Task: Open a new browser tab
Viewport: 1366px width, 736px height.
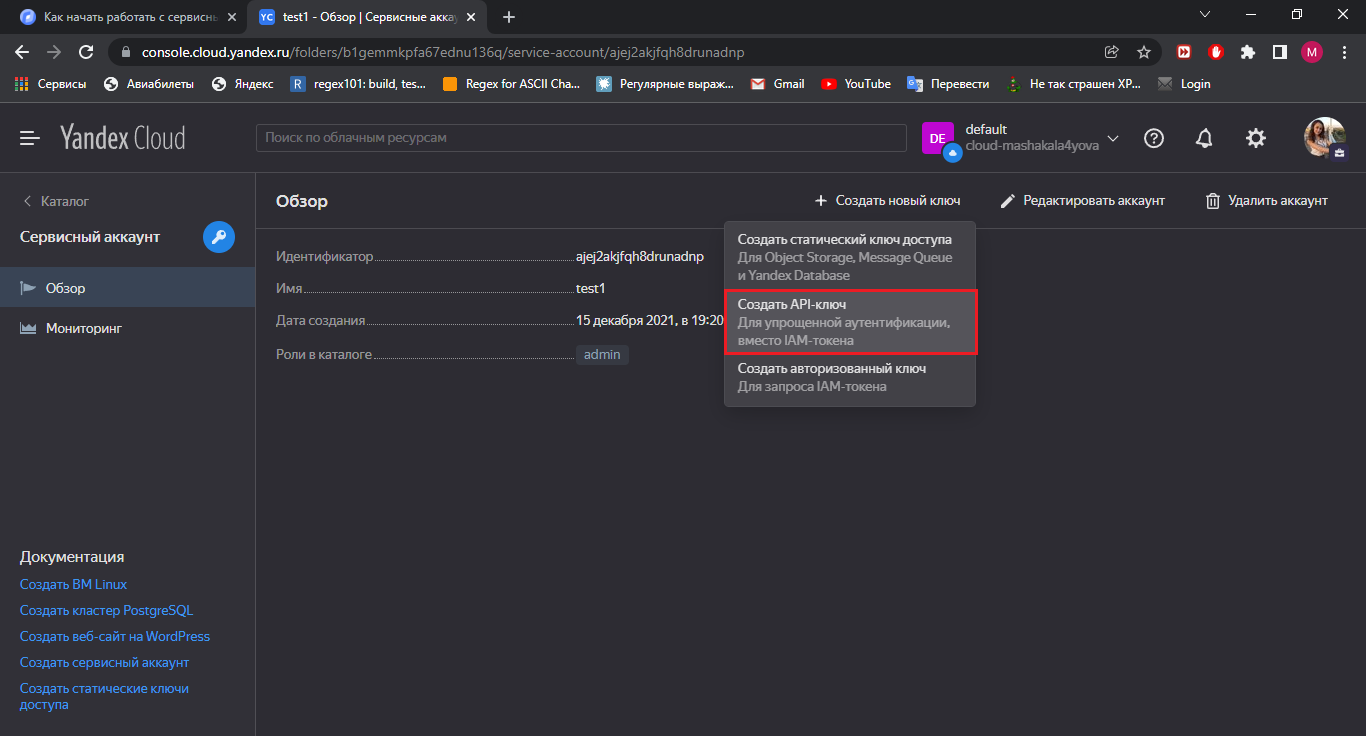Action: click(x=509, y=17)
